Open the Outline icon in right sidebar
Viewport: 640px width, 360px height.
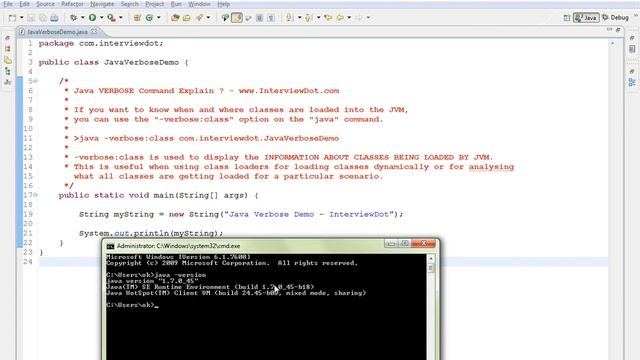click(x=632, y=82)
